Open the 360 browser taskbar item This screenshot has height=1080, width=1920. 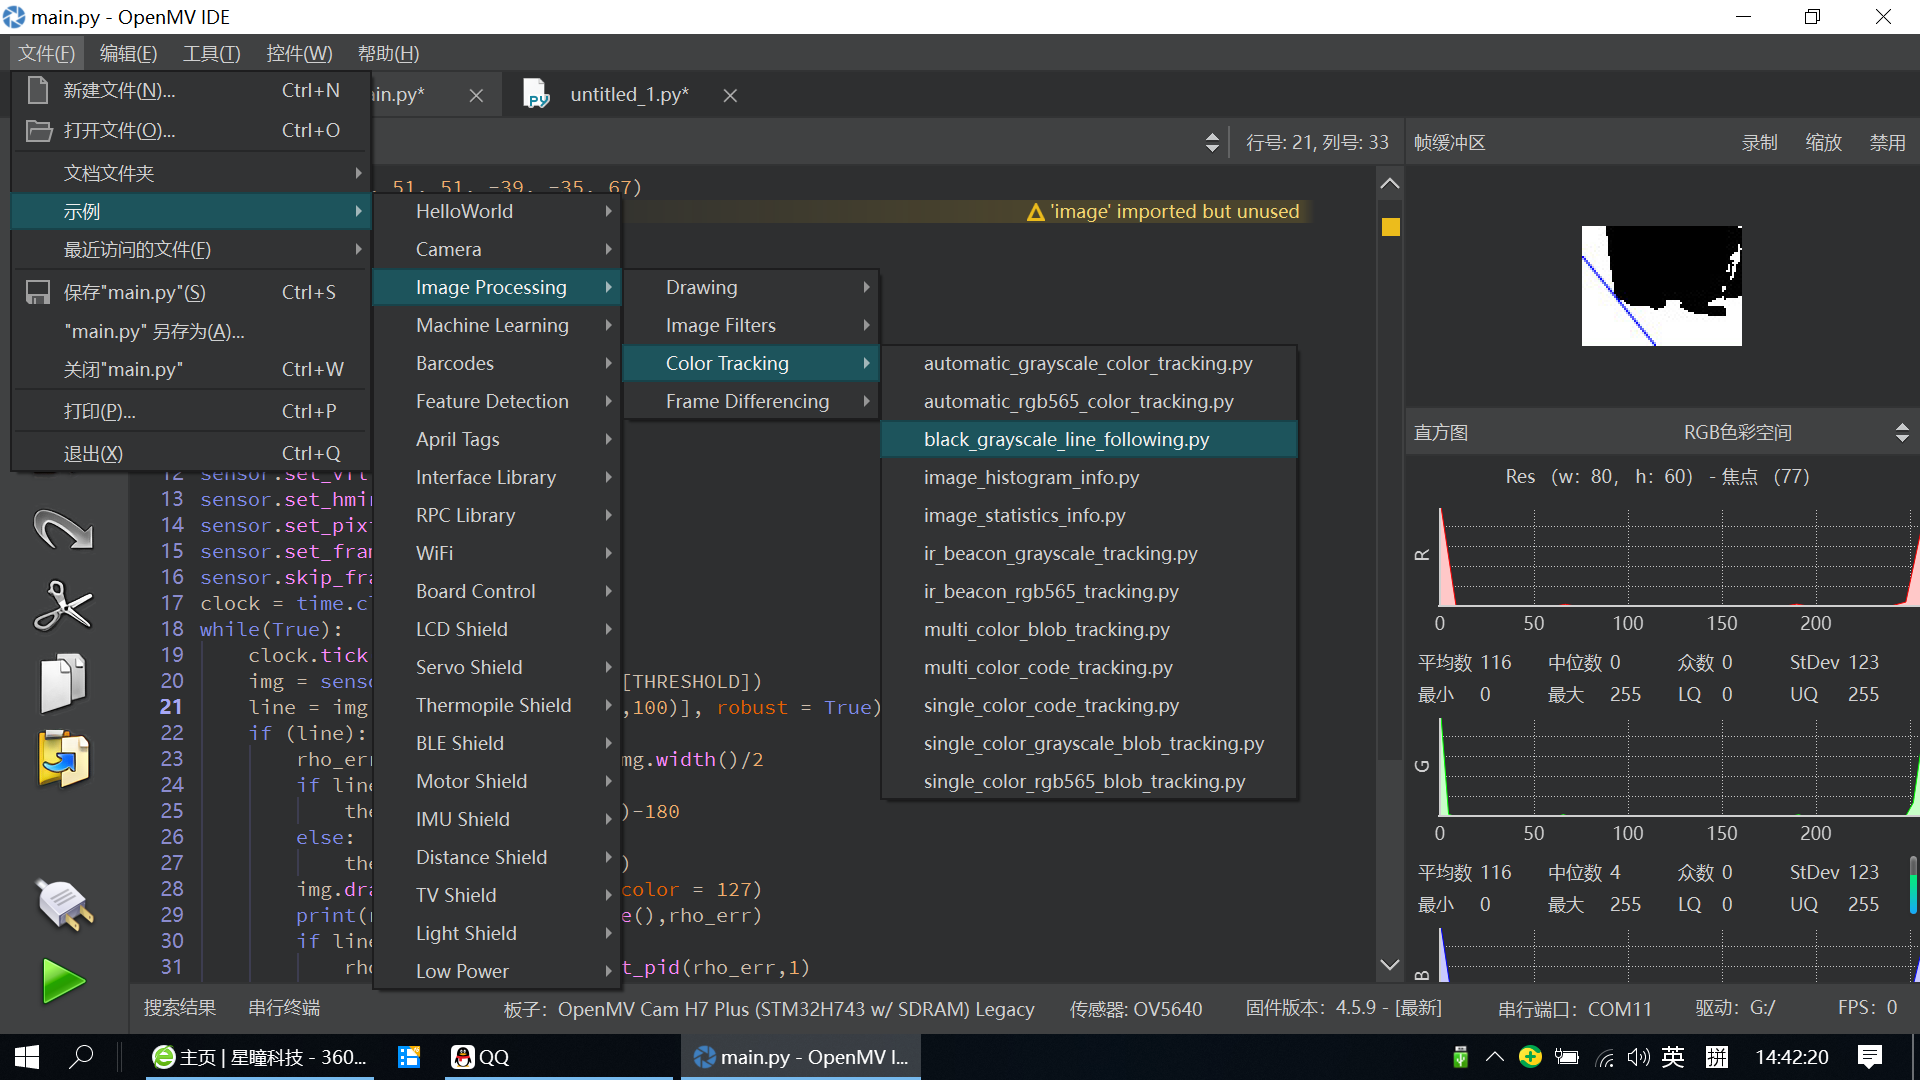pyautogui.click(x=259, y=1057)
